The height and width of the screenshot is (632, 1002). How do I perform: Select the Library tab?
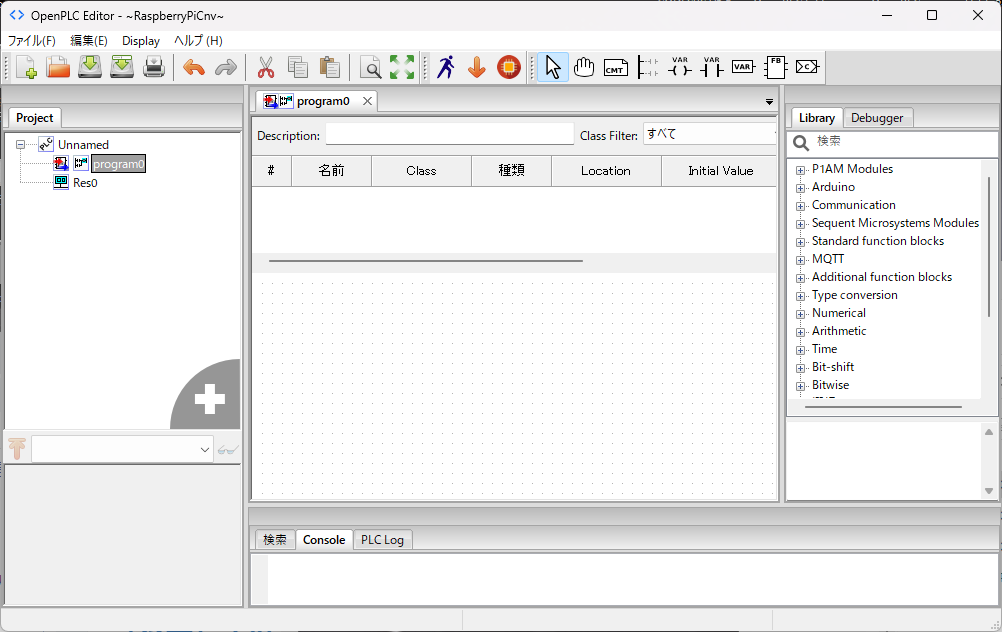click(x=817, y=118)
